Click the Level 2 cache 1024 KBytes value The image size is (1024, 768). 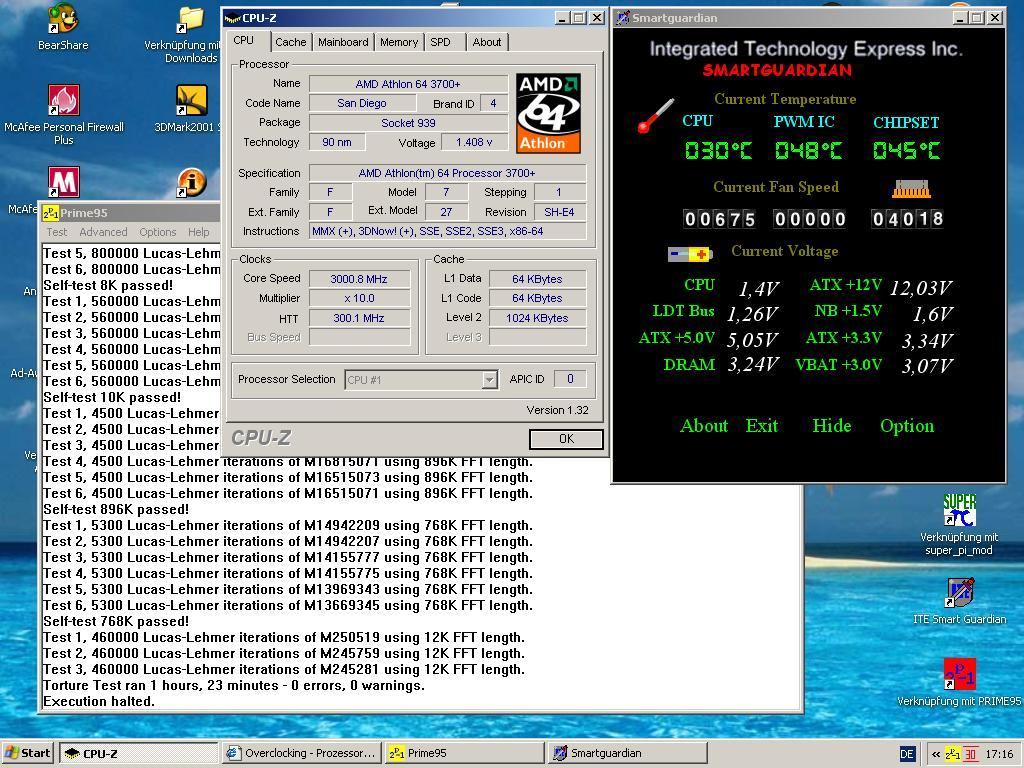(537, 318)
